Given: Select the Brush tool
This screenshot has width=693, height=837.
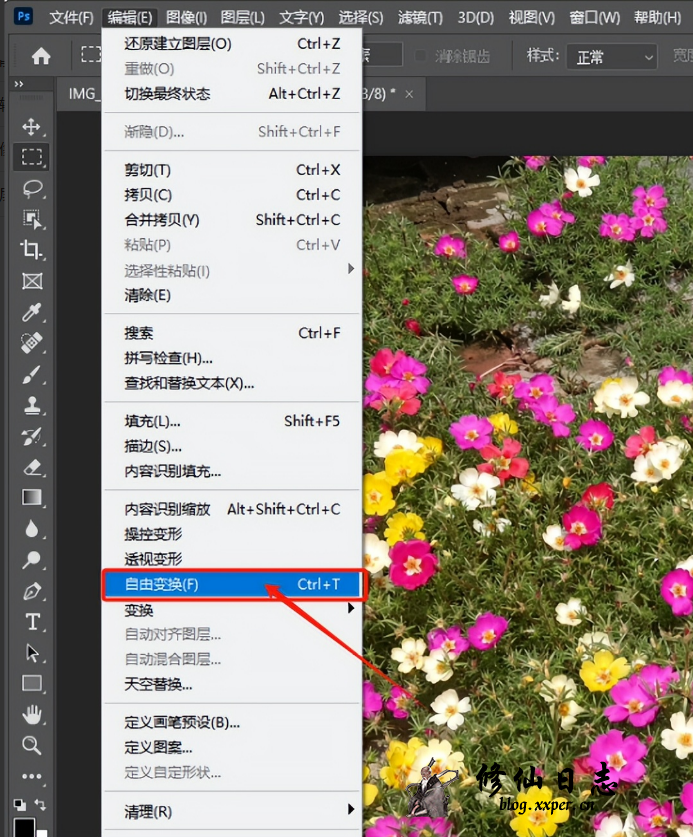Looking at the screenshot, I should 32,375.
